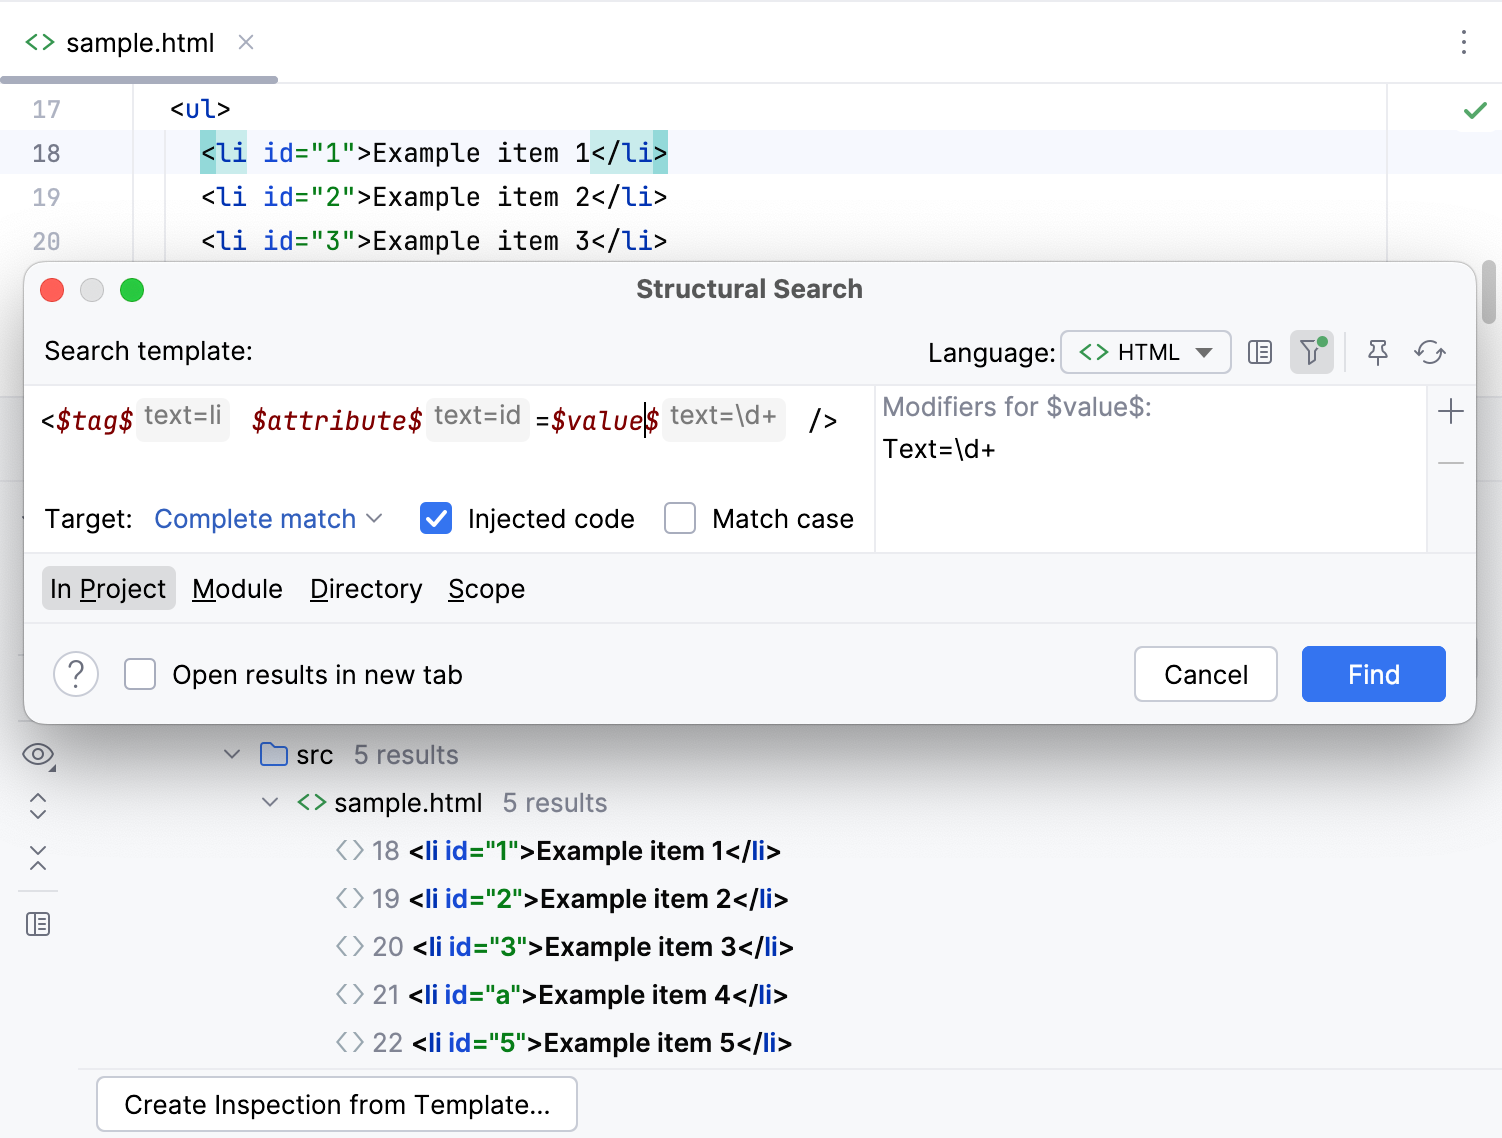Open the kebab menu in the editor corner
The image size is (1502, 1138).
tap(1463, 43)
